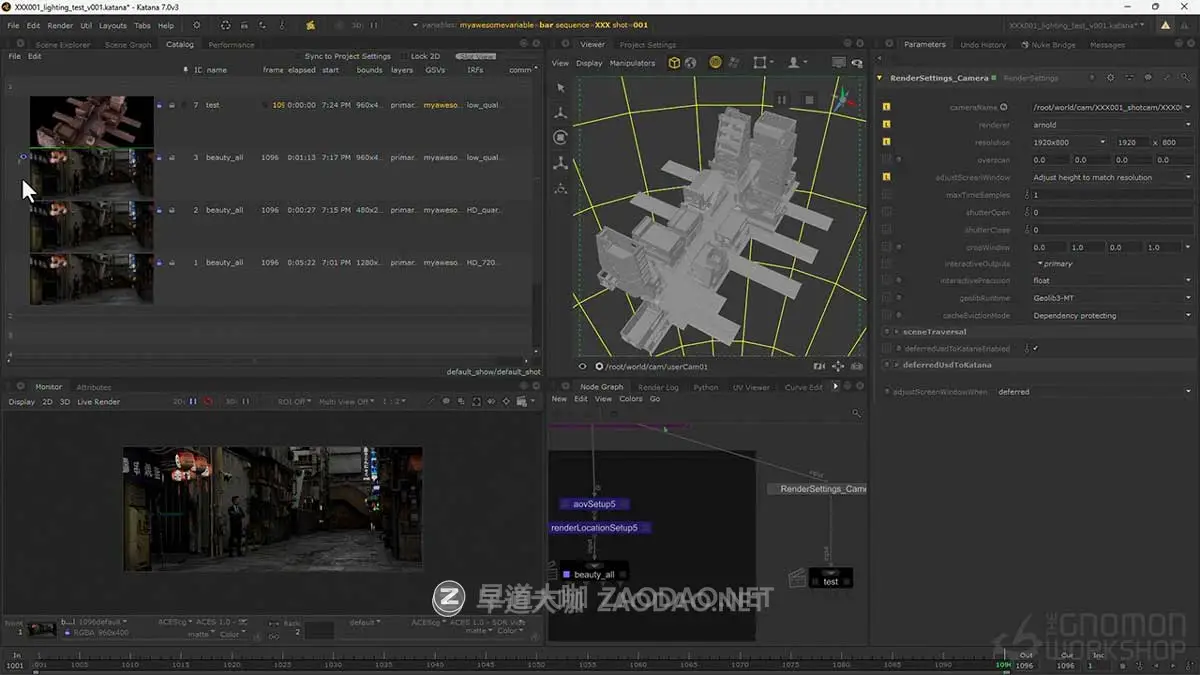Select the arrow selection tool in Viewer
Screen dimensions: 1200x675
click(561, 88)
